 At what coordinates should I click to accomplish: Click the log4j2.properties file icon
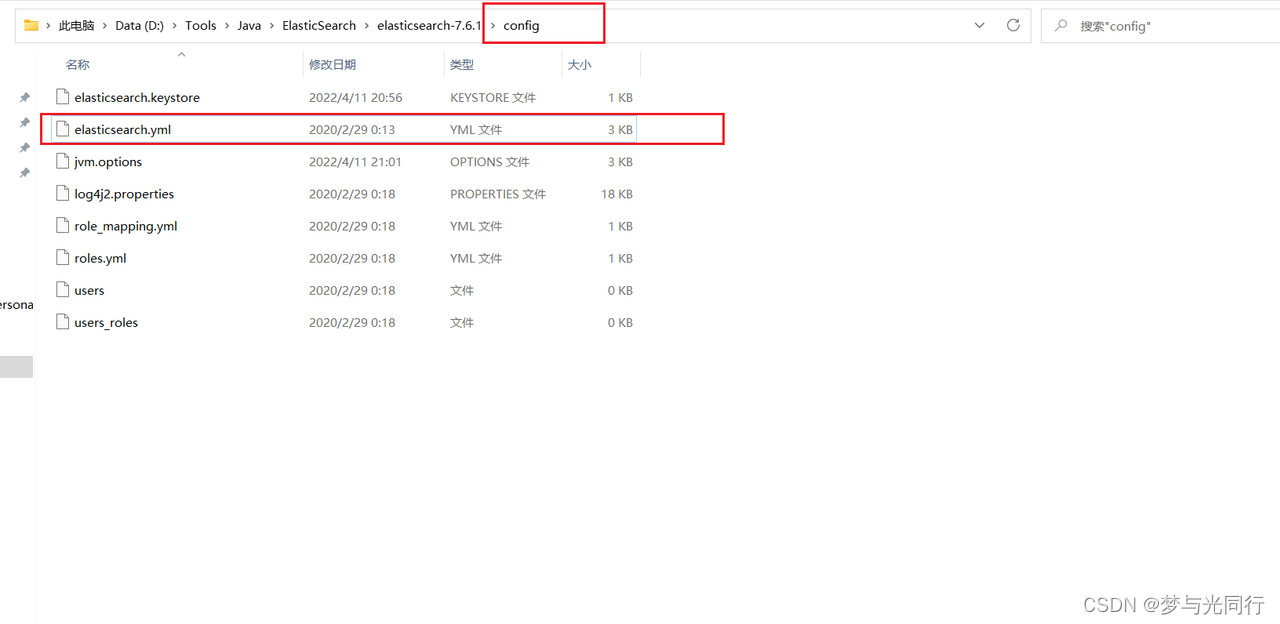[x=63, y=193]
